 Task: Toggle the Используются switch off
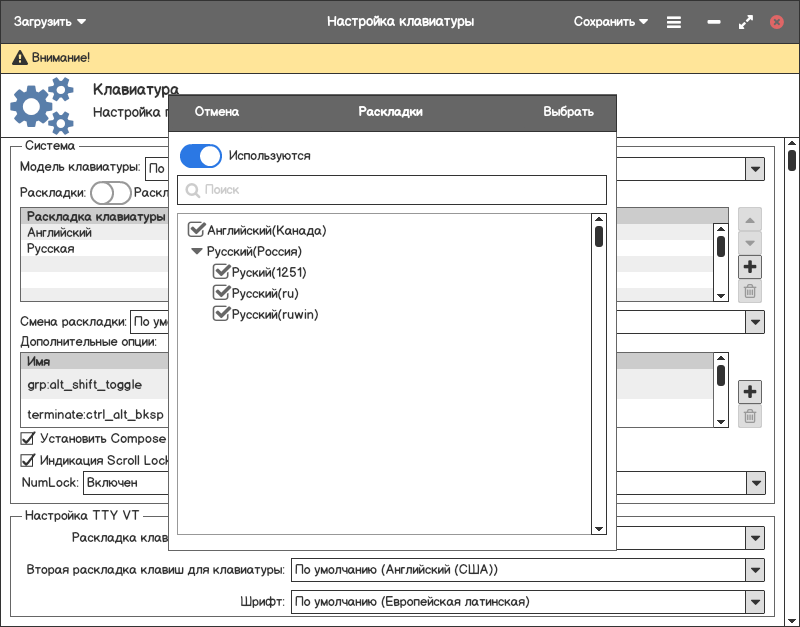coord(201,156)
